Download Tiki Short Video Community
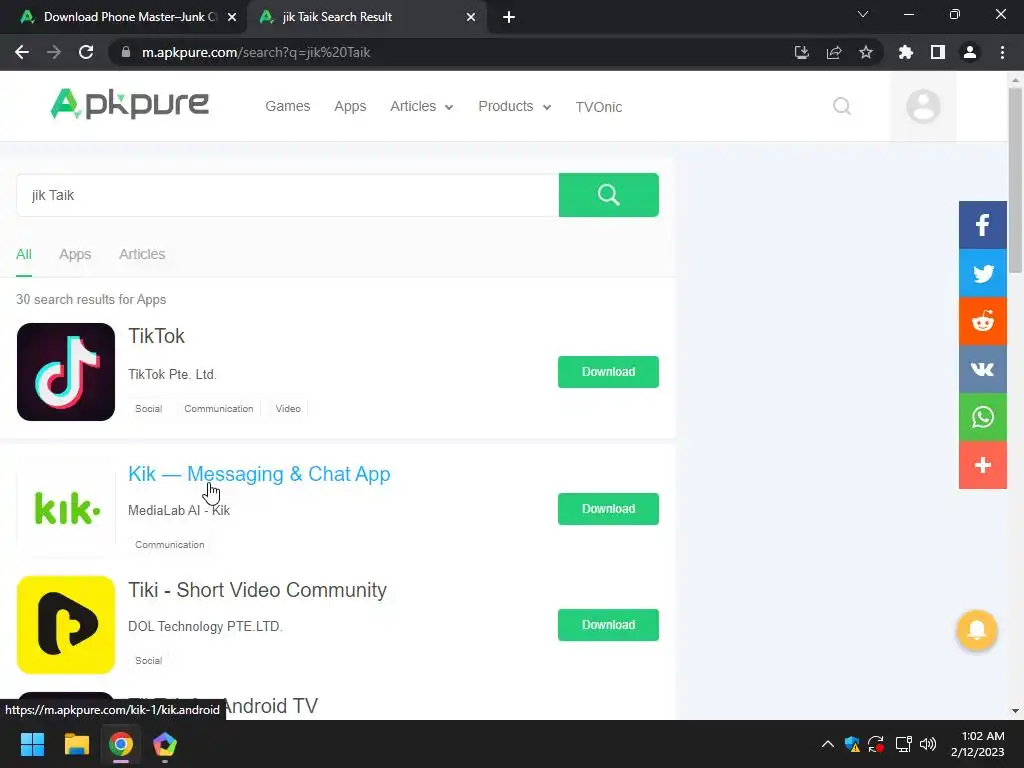This screenshot has height=768, width=1024. pos(608,625)
